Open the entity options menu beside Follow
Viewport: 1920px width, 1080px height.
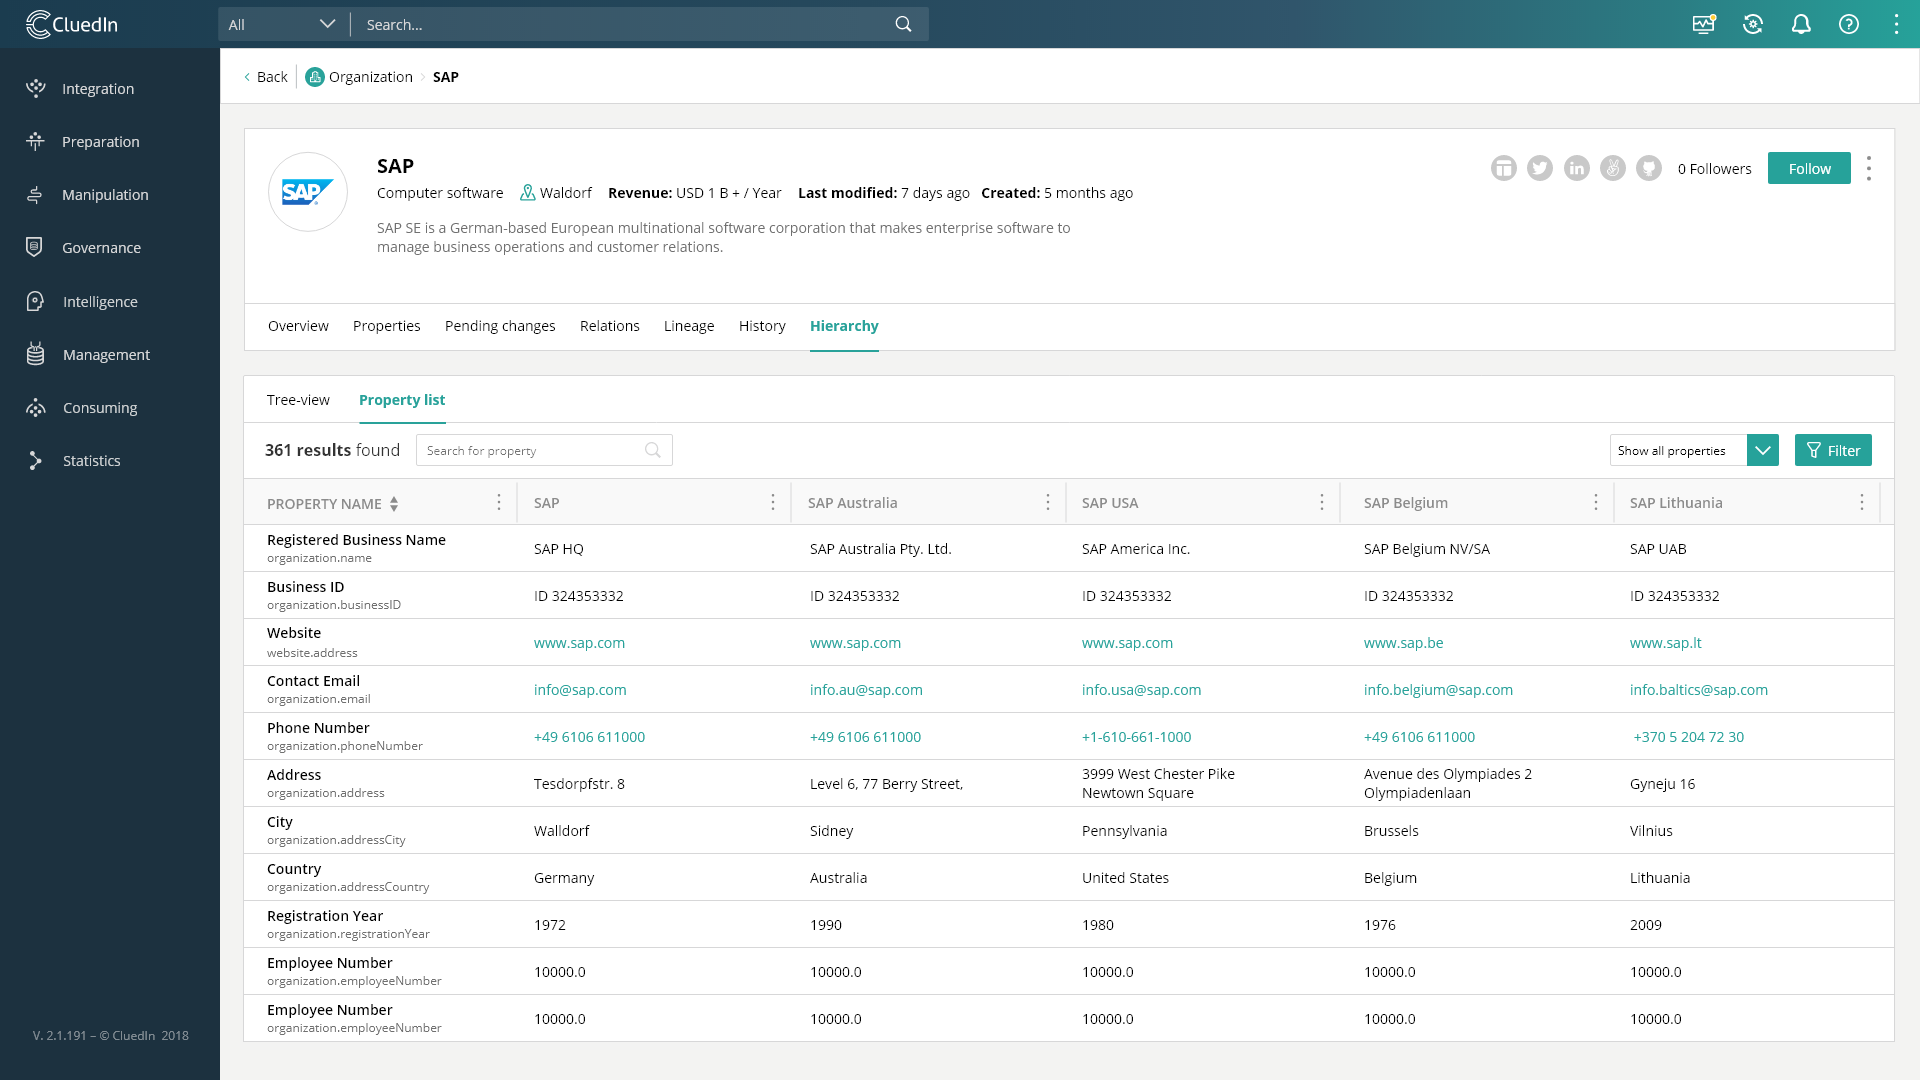(x=1869, y=168)
